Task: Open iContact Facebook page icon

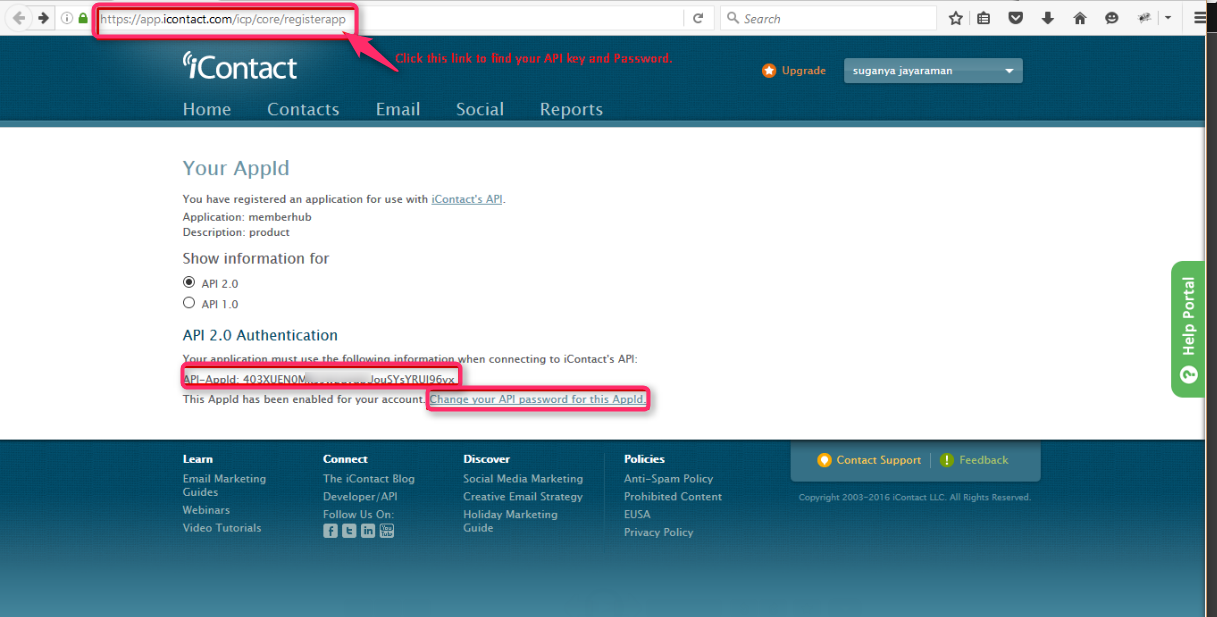Action: 330,531
